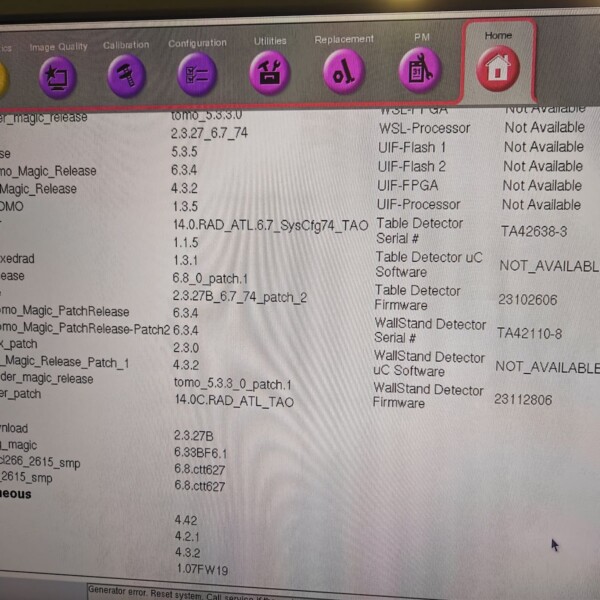Select the UIF-FPGA row label

[x=407, y=185]
